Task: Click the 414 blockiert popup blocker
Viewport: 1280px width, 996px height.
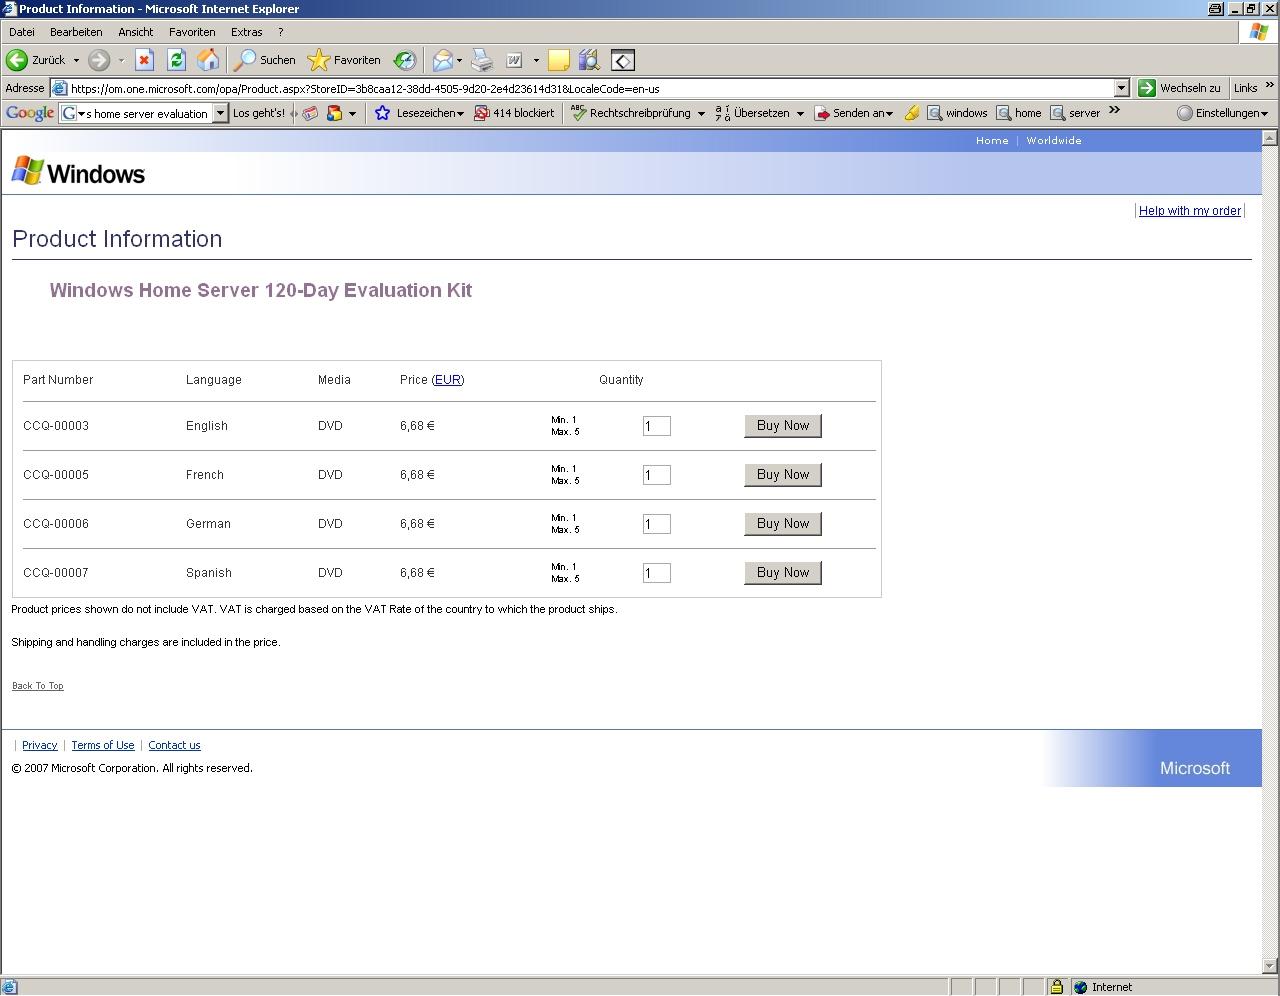Action: pos(514,113)
